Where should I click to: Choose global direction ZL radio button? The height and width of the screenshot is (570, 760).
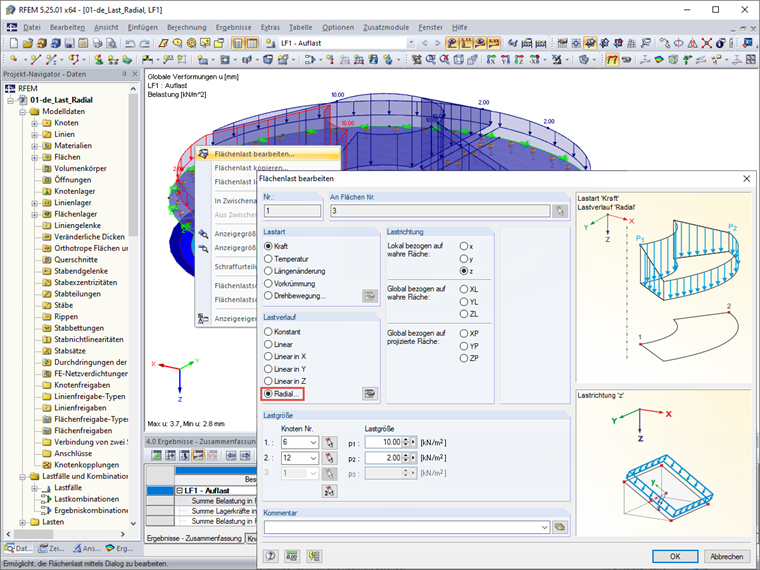click(x=463, y=314)
